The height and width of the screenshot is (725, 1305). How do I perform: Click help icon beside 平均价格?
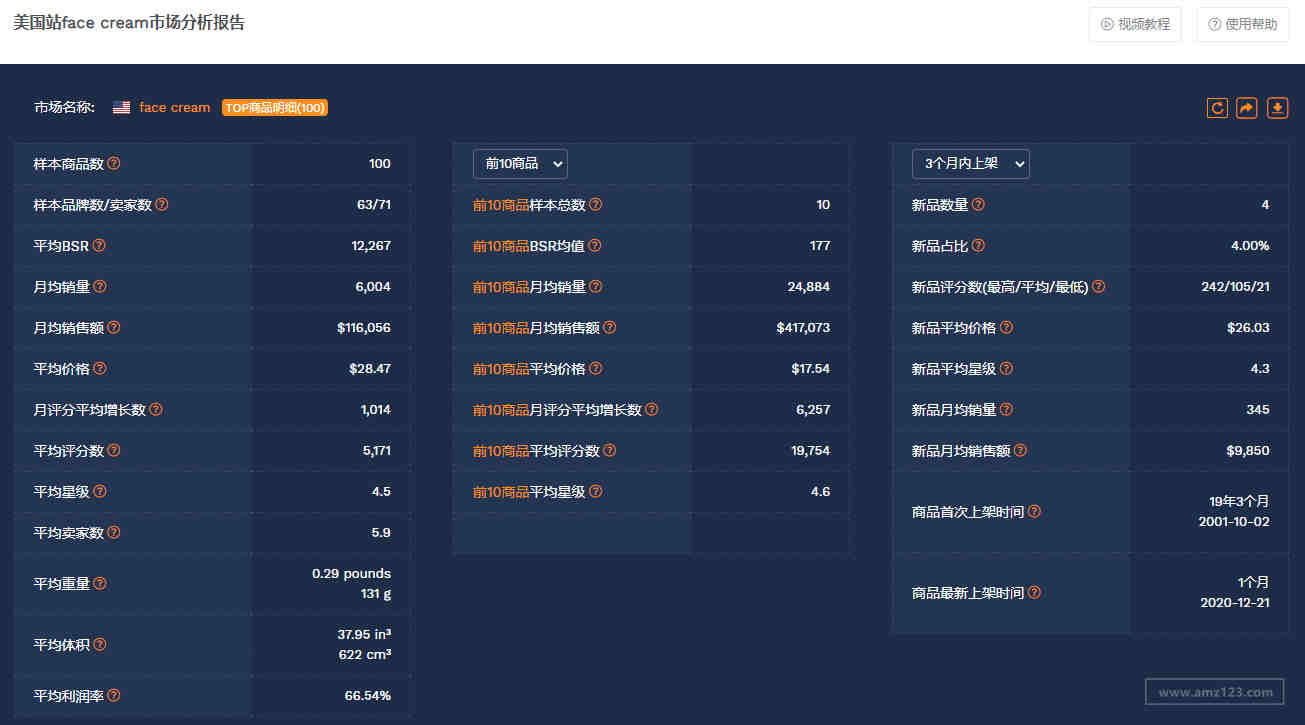point(100,369)
